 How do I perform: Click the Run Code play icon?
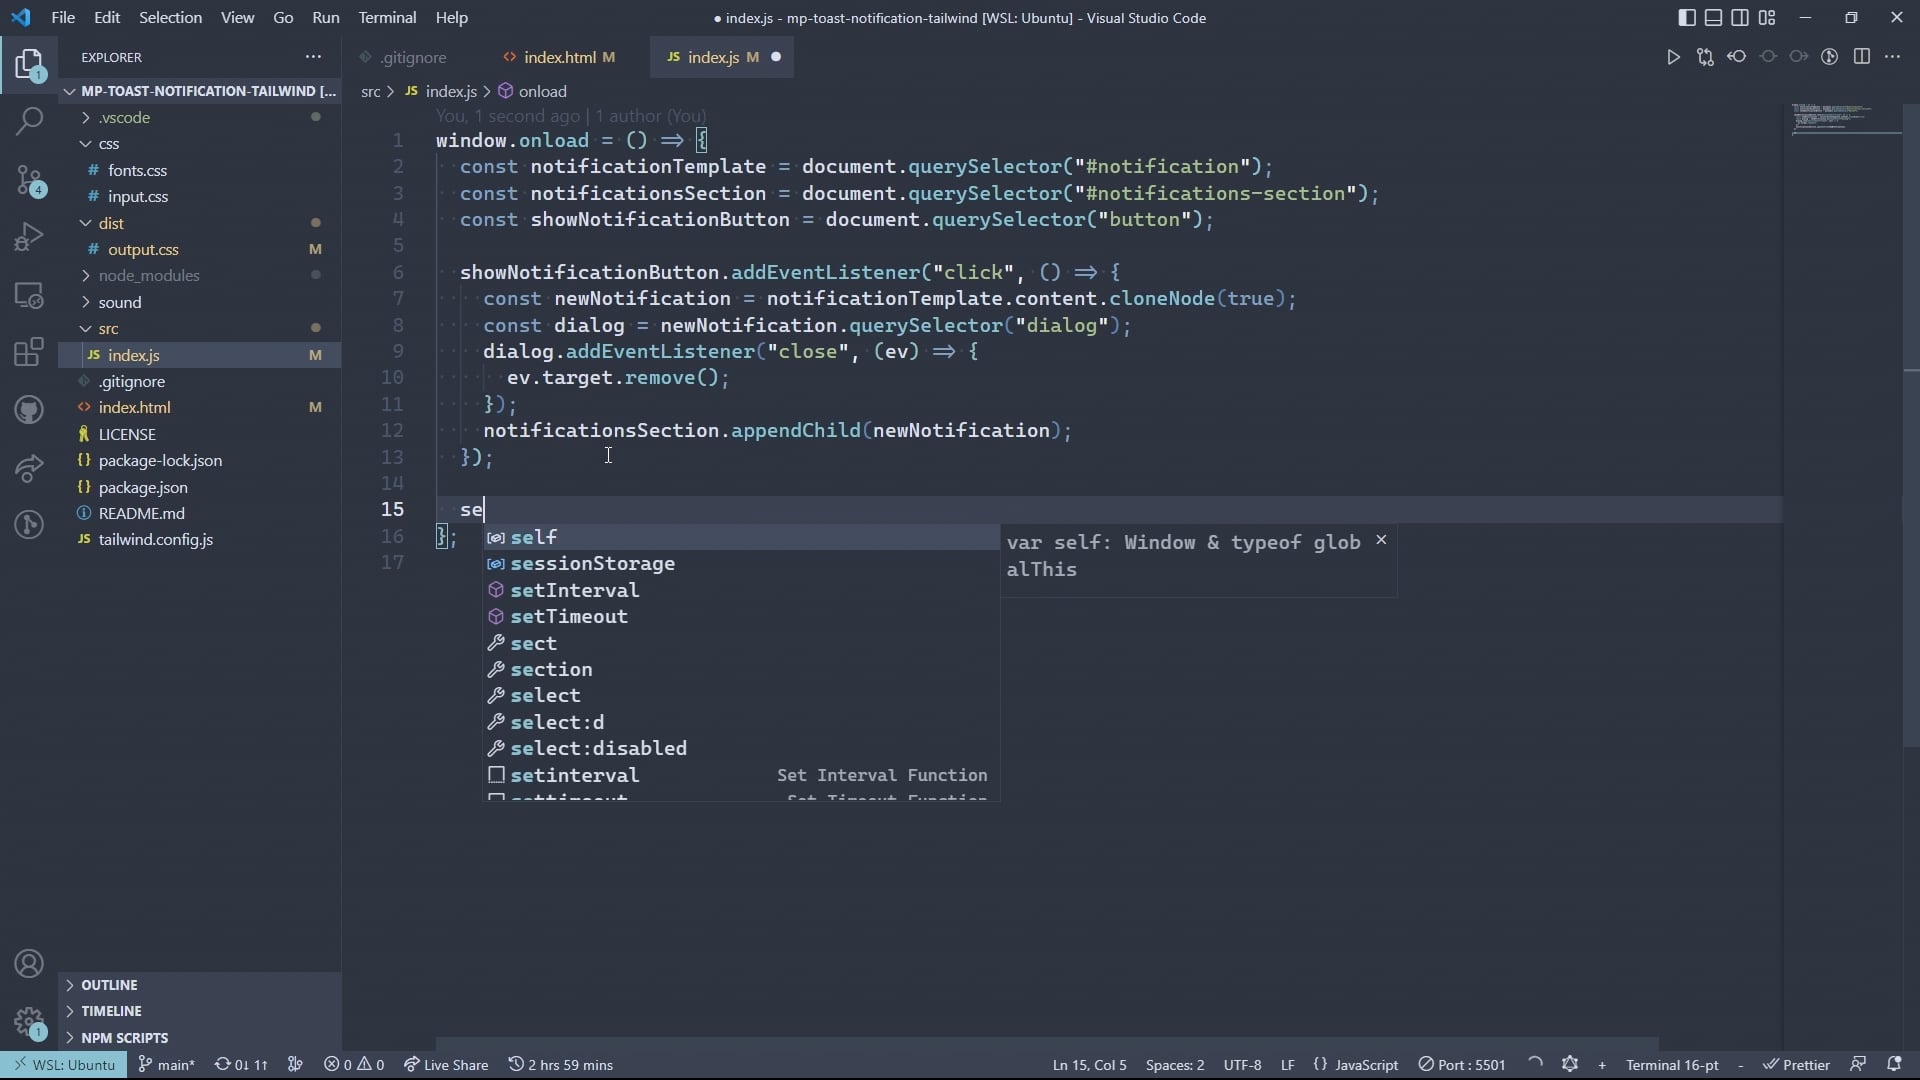coord(1673,57)
